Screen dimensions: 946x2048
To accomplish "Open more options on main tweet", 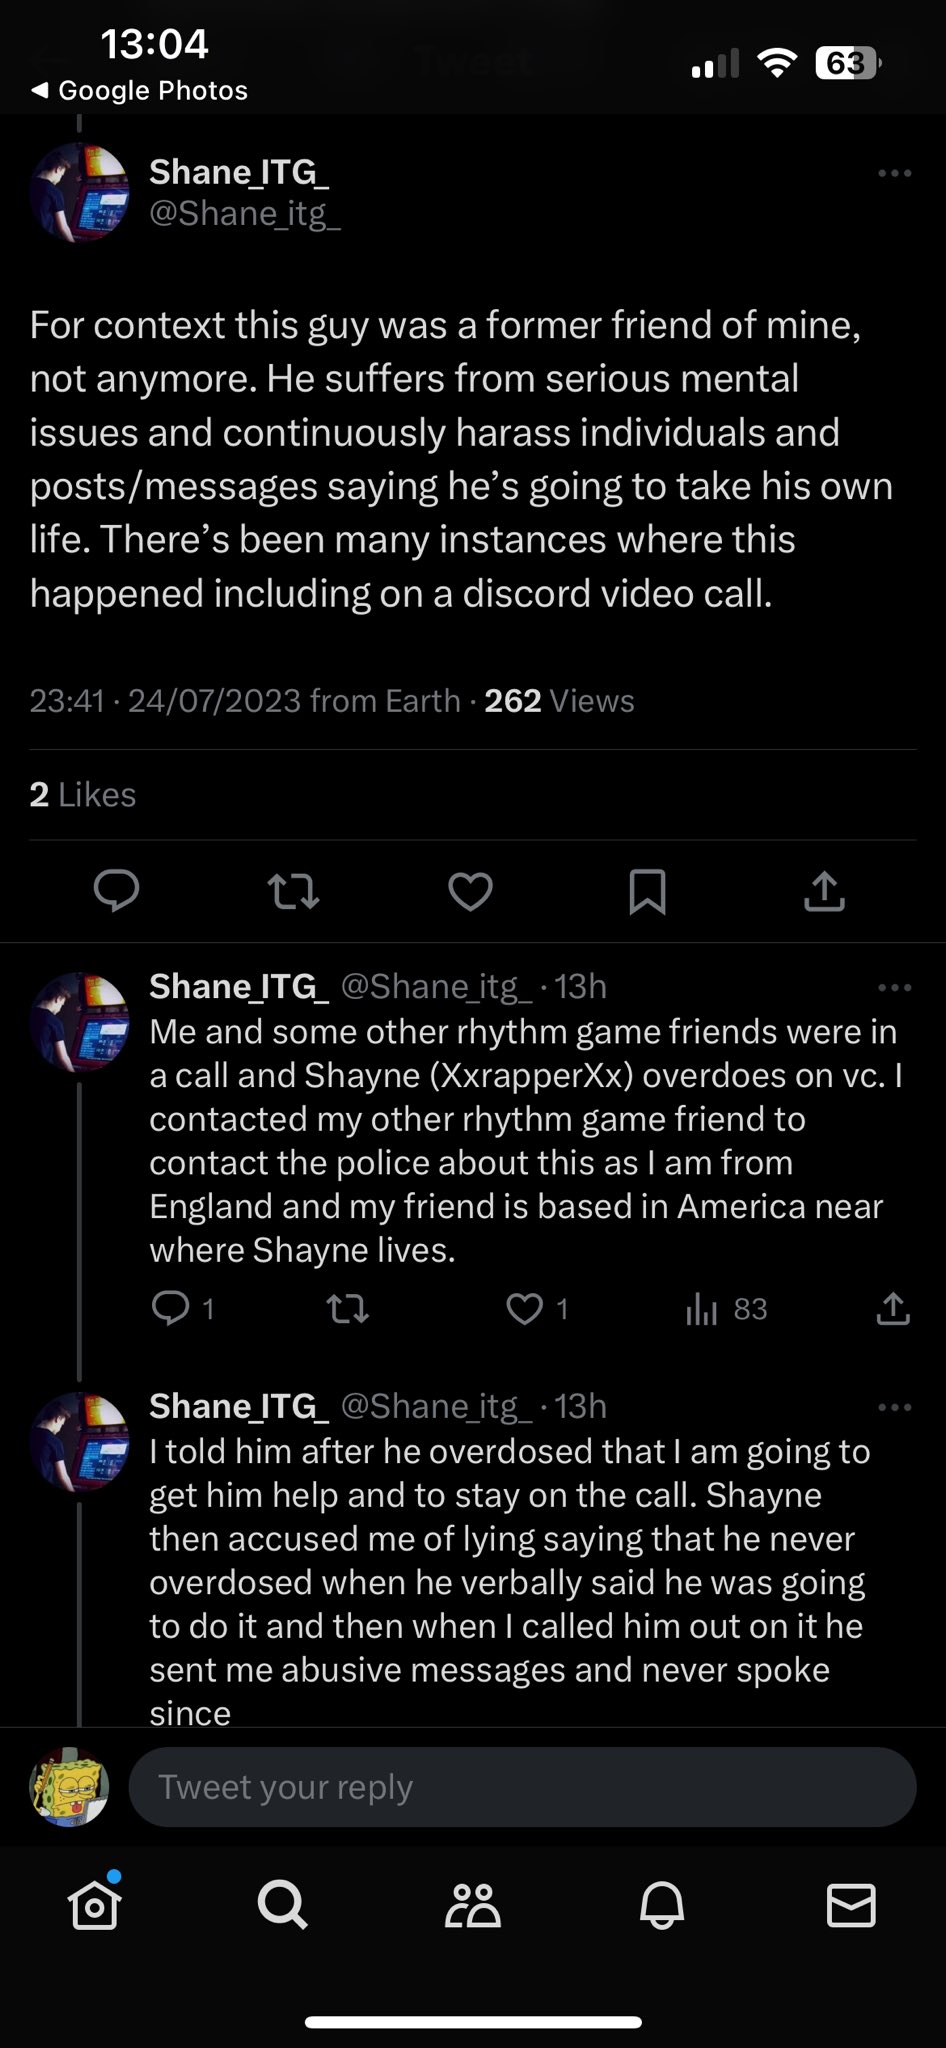I will tap(894, 174).
